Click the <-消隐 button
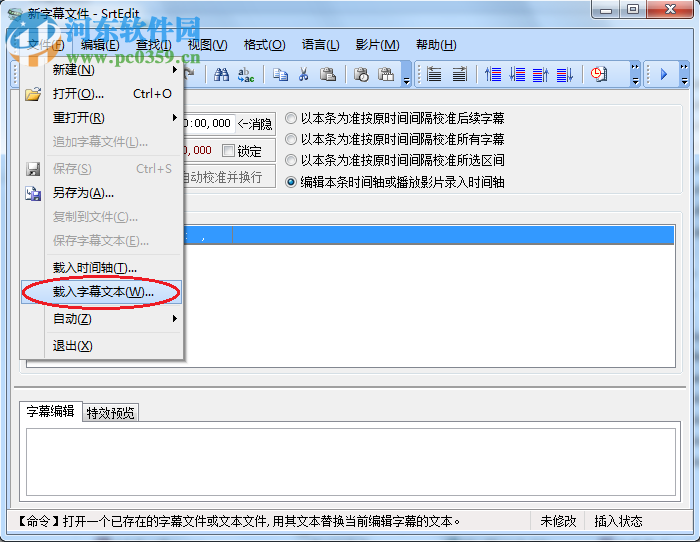This screenshot has height=542, width=700. [255, 124]
